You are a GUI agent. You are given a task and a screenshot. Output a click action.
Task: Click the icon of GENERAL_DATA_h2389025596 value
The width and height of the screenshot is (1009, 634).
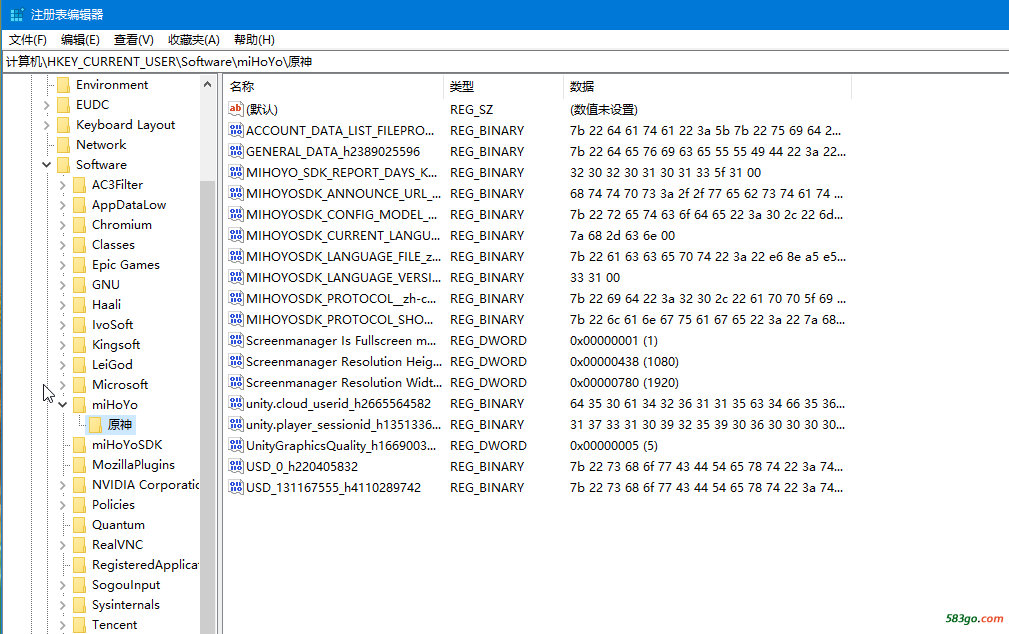pyautogui.click(x=236, y=151)
